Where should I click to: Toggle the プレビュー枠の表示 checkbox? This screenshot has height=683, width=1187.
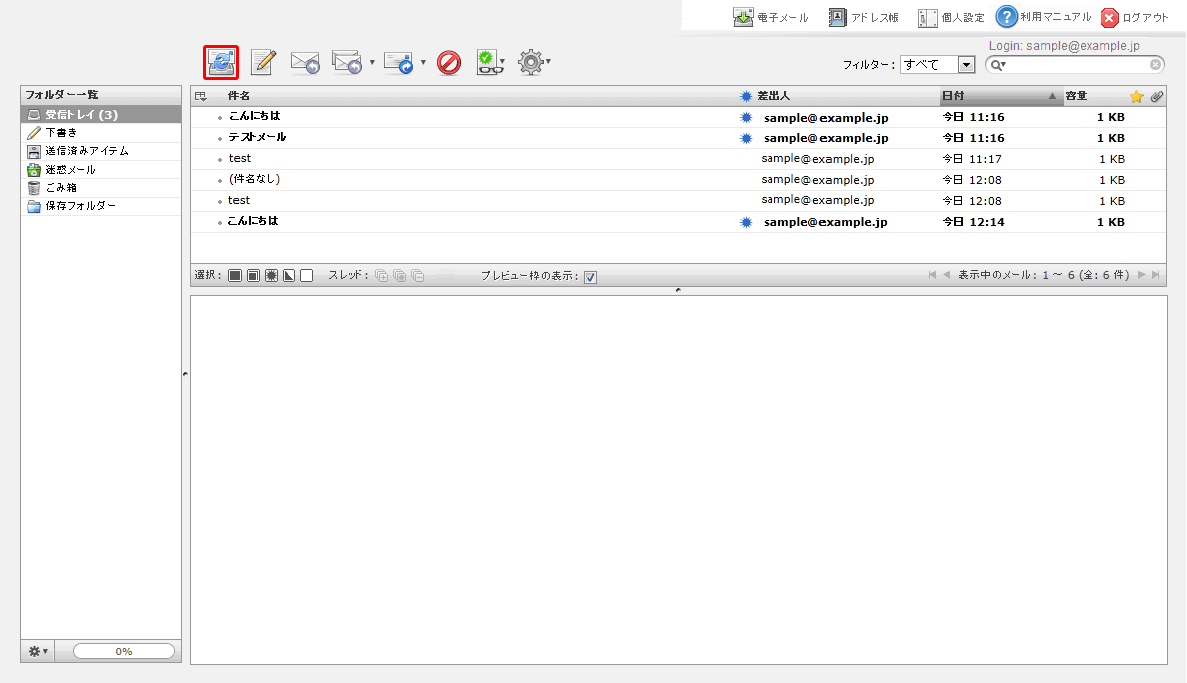point(590,277)
